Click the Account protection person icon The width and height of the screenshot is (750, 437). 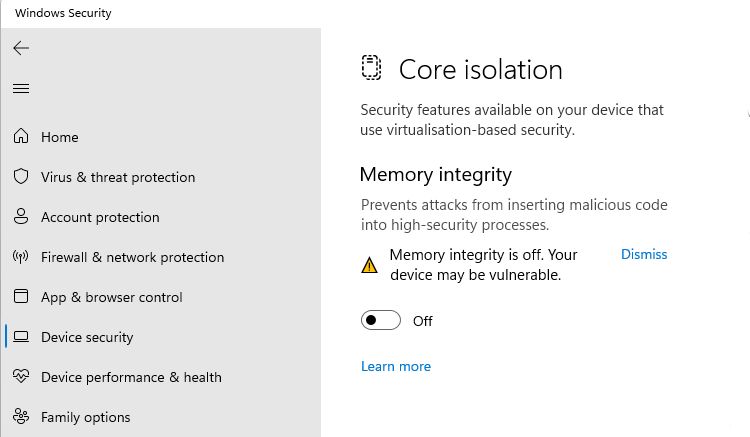tap(21, 217)
